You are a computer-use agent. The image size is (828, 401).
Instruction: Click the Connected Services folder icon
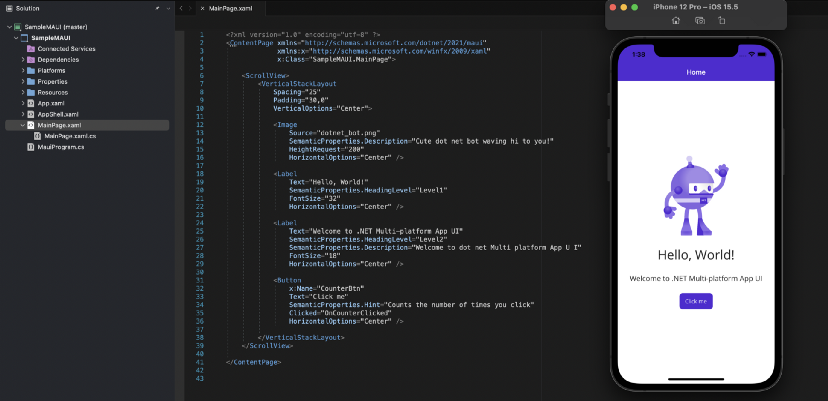pyautogui.click(x=31, y=49)
